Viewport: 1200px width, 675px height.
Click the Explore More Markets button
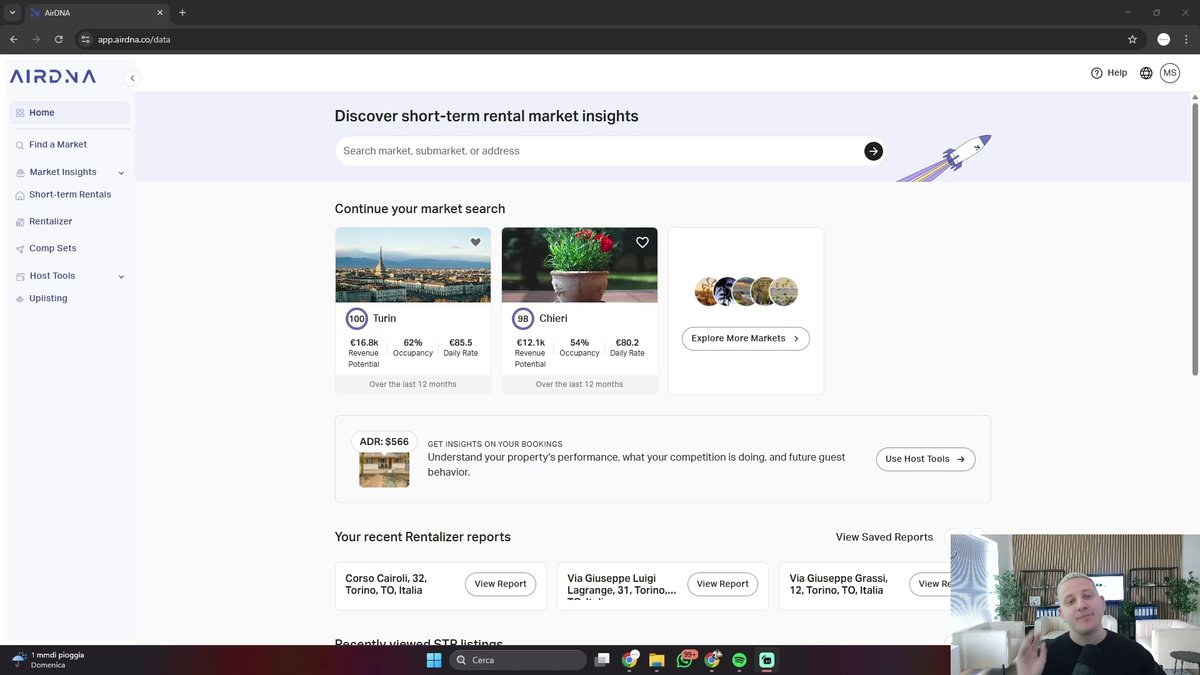point(745,339)
